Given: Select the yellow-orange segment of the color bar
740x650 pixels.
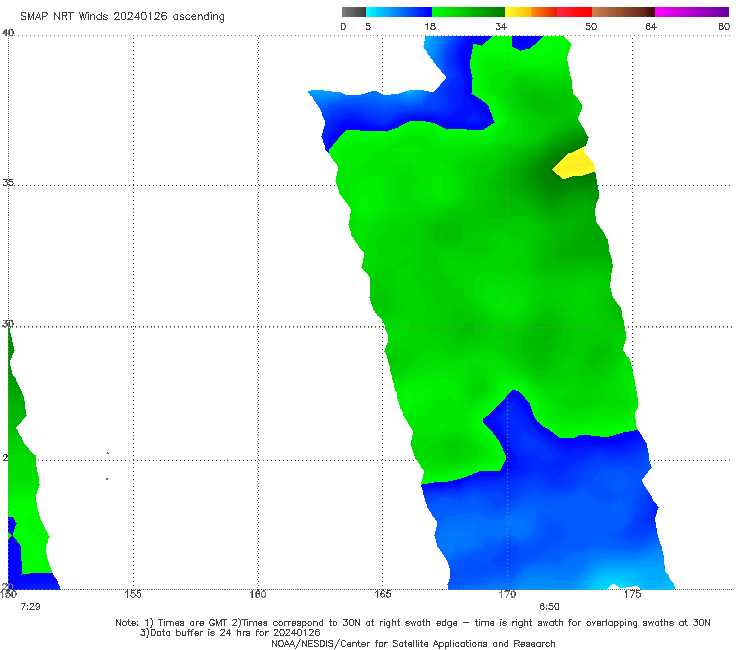Looking at the screenshot, I should tap(531, 12).
